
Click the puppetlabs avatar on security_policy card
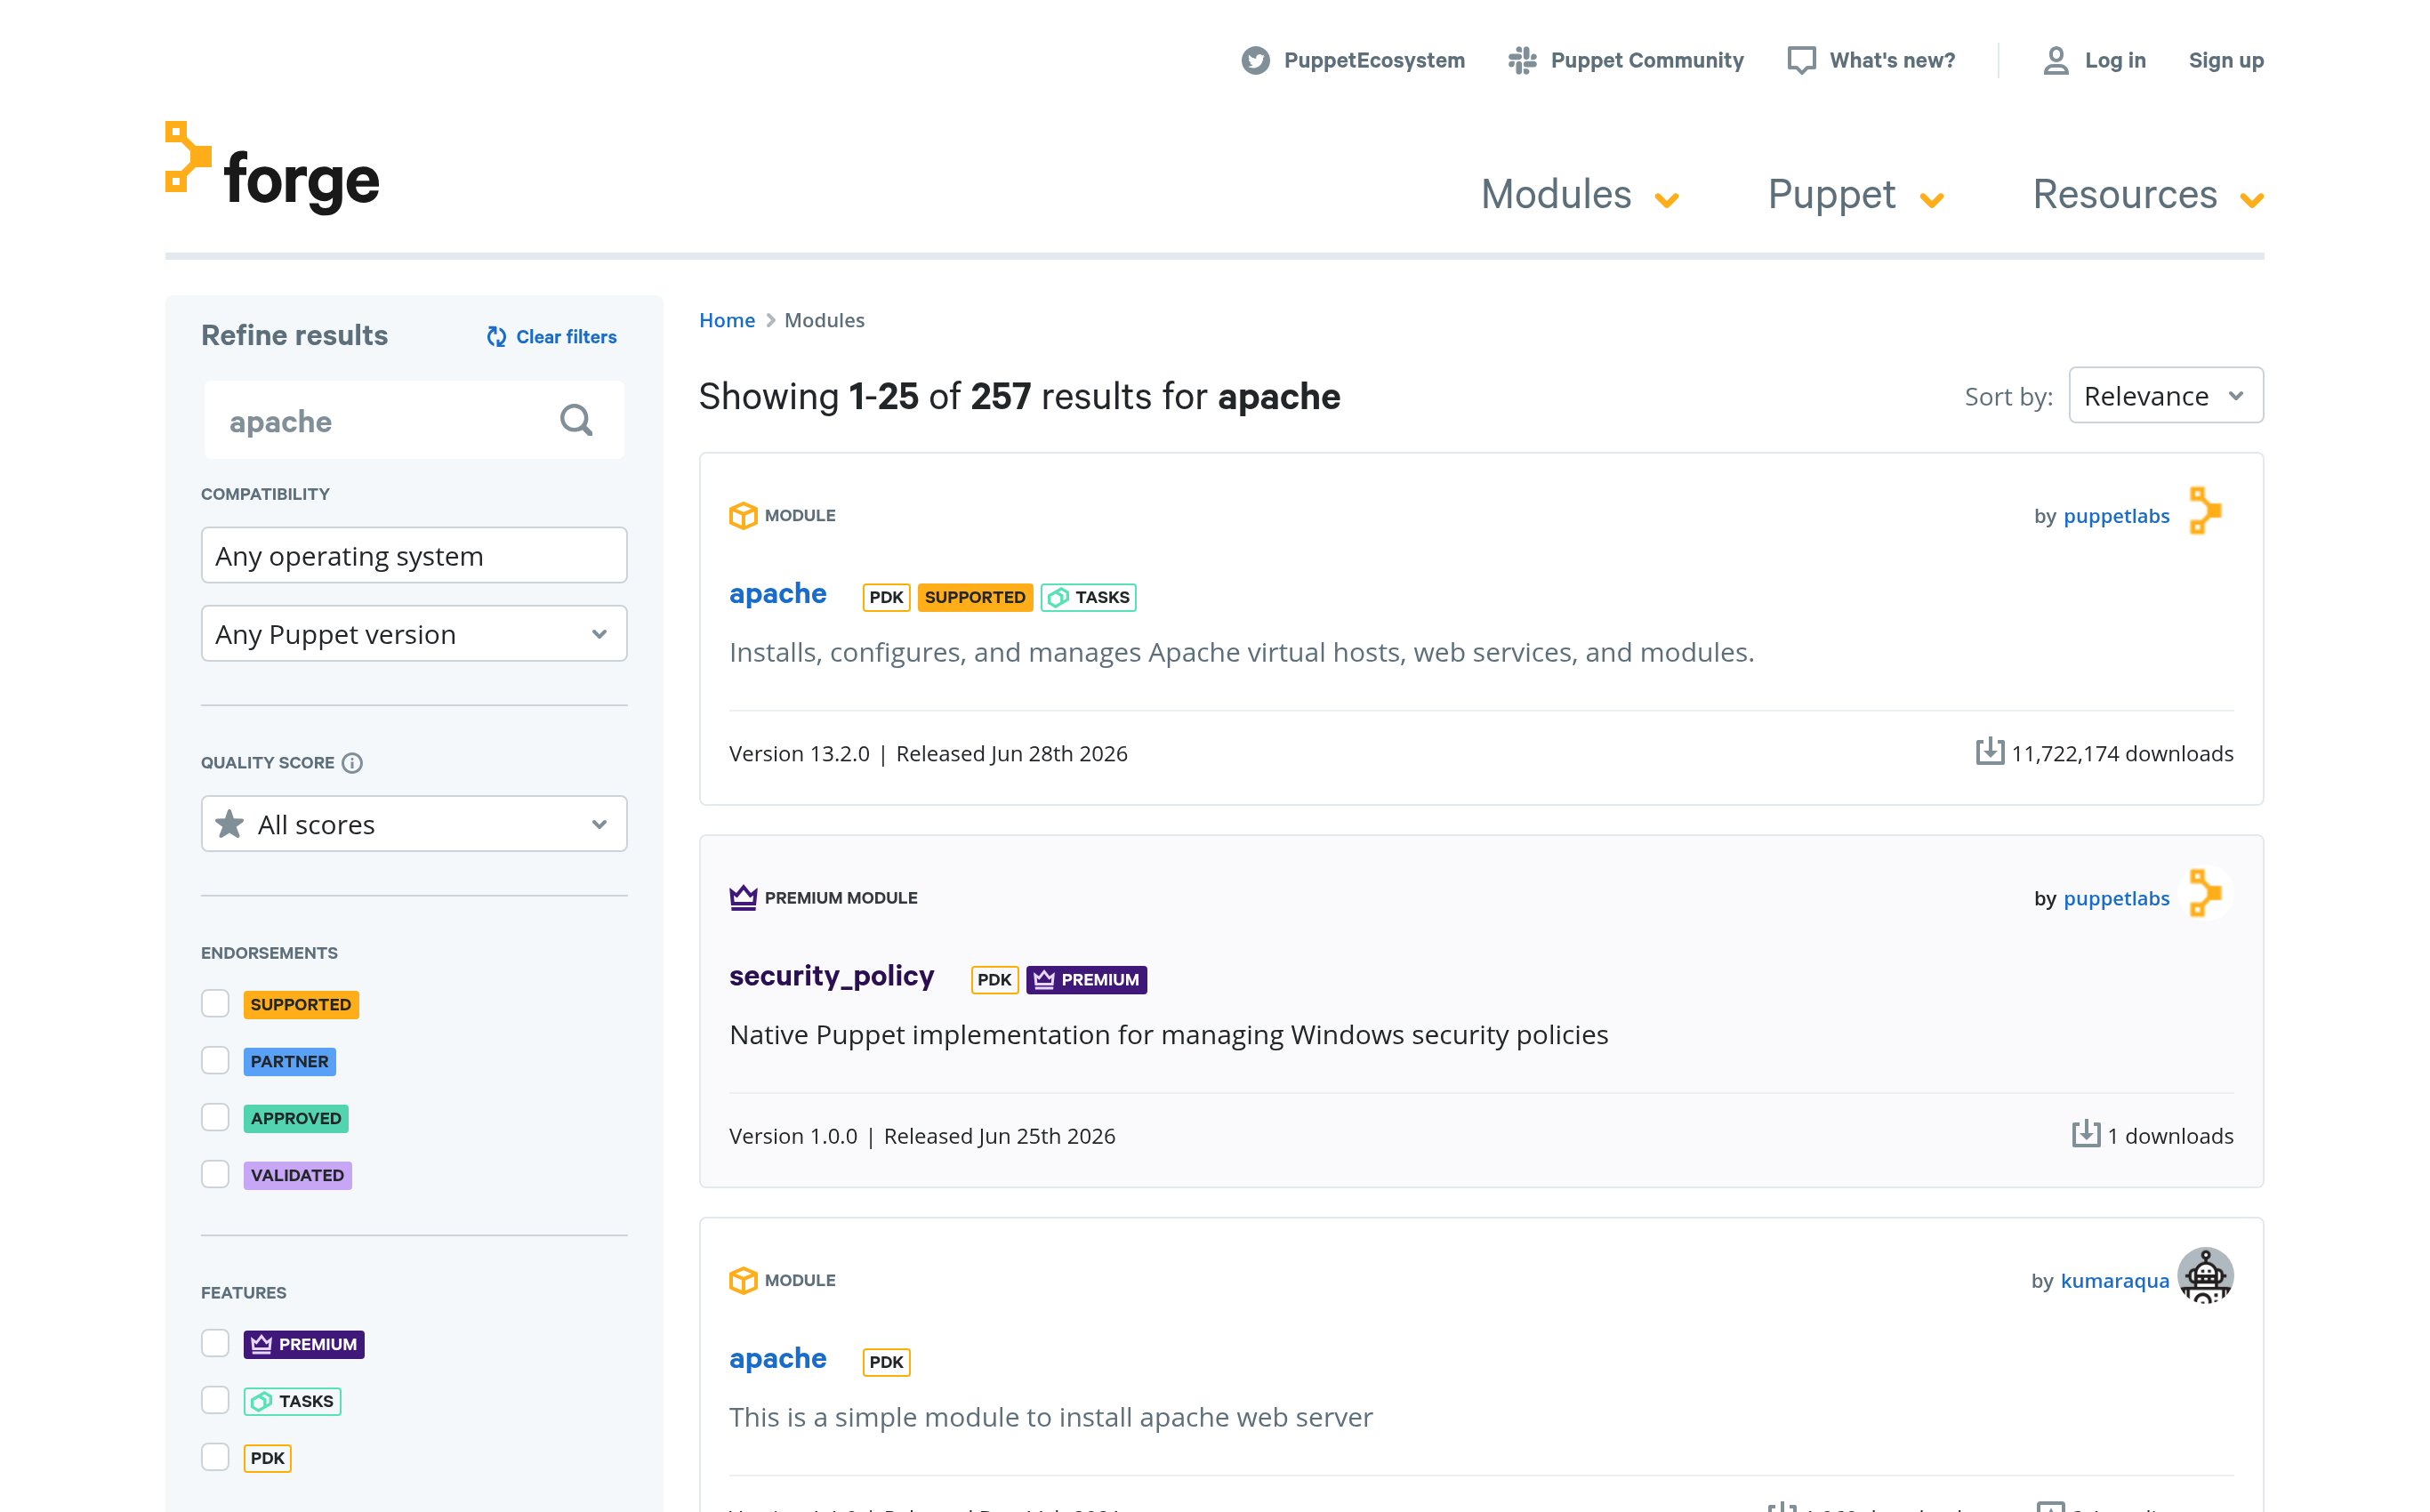point(2205,893)
